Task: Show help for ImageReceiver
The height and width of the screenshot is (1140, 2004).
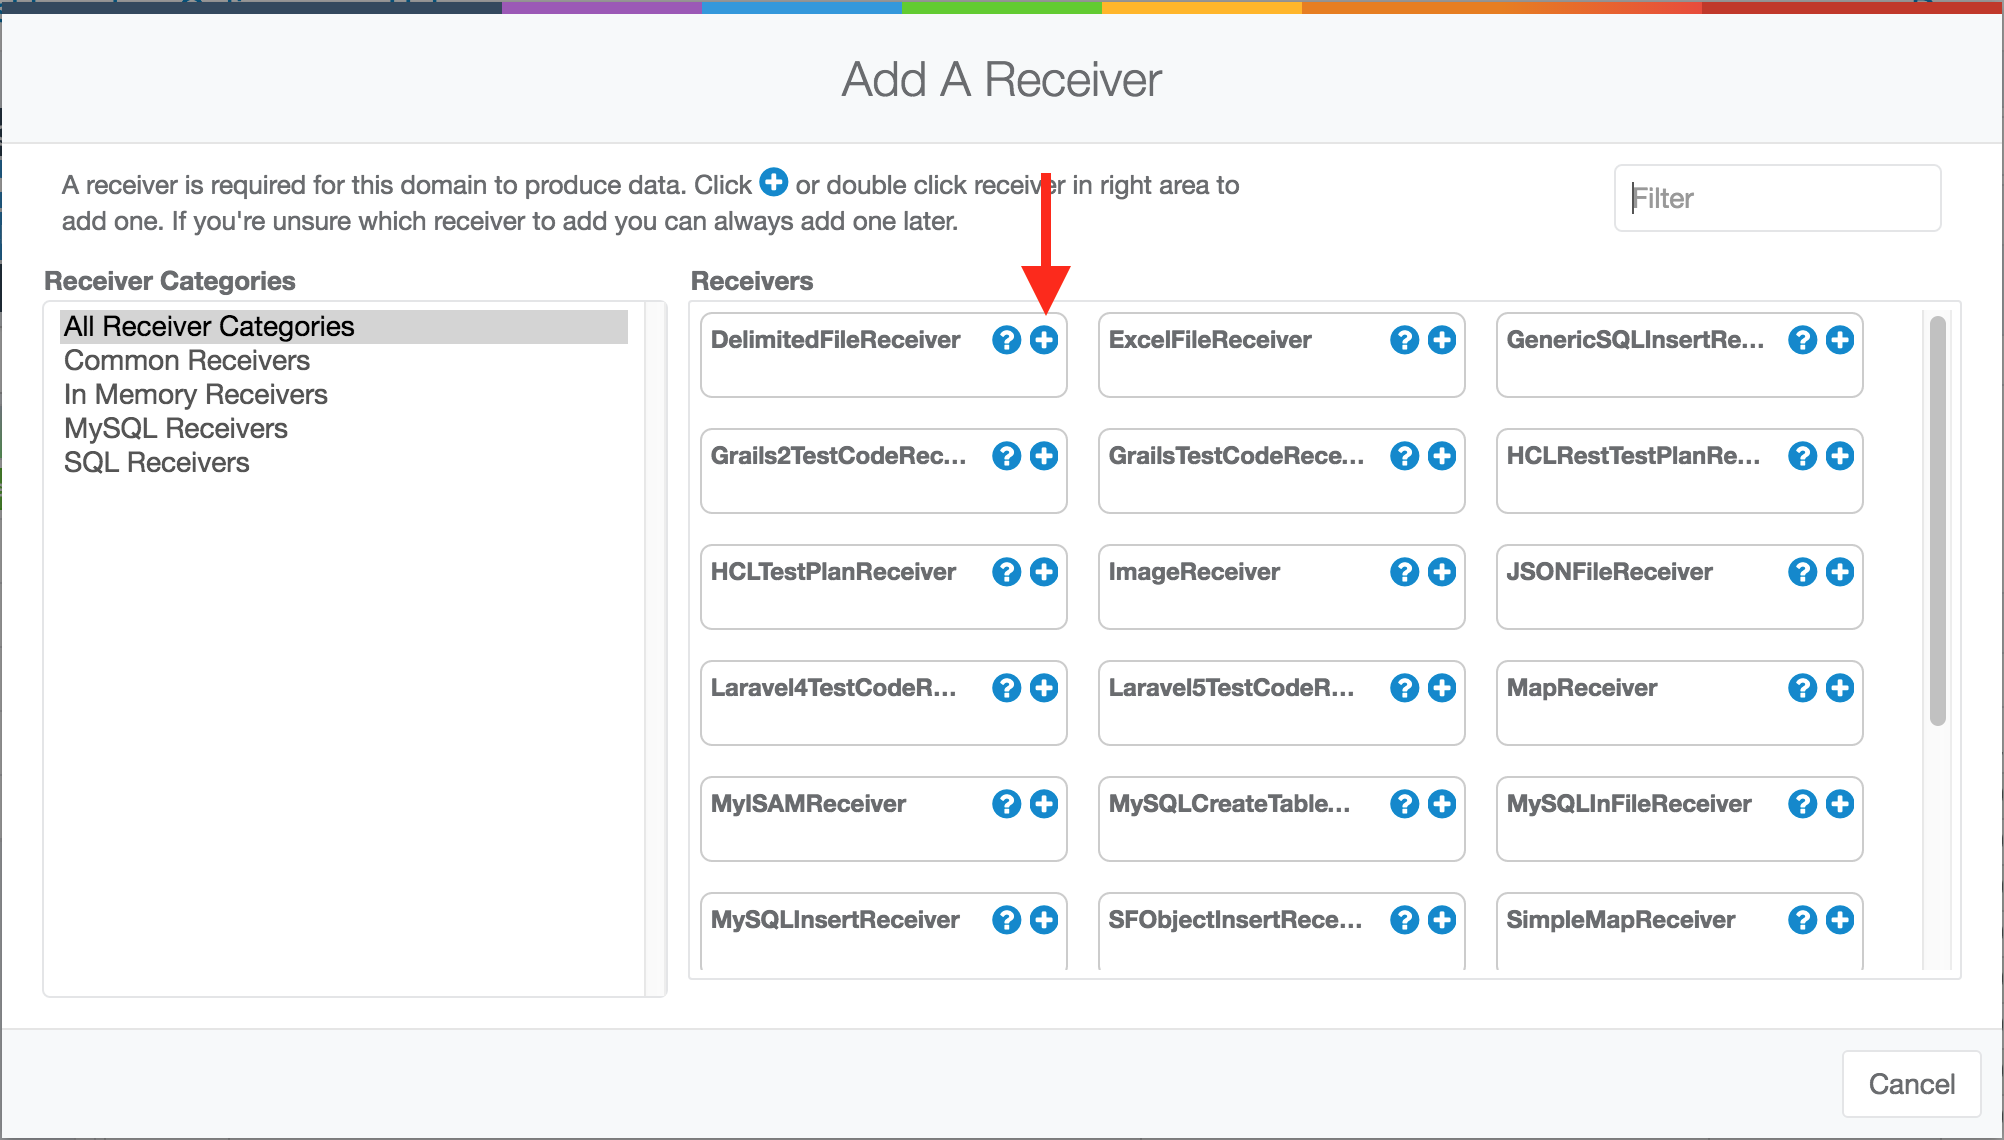Action: click(1404, 572)
